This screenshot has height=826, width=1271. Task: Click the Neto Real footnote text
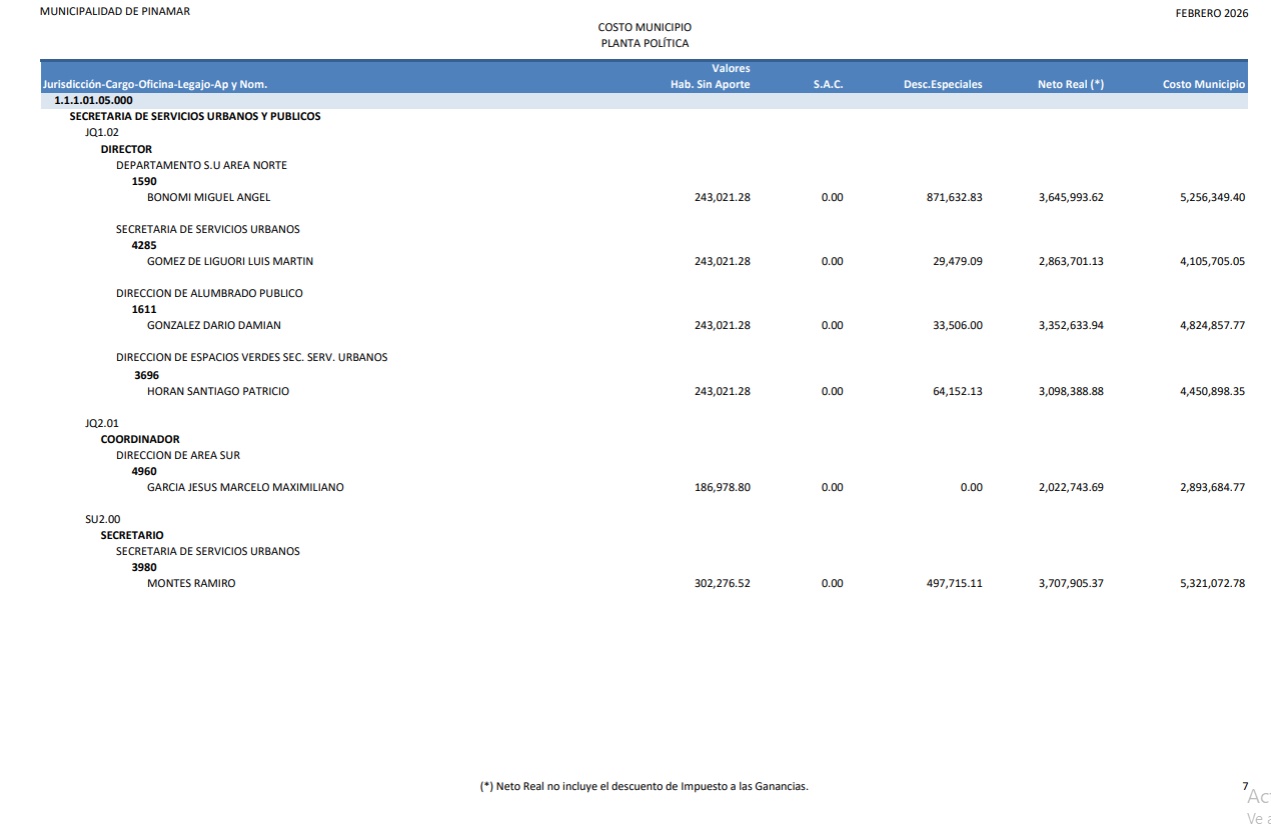[x=644, y=787]
